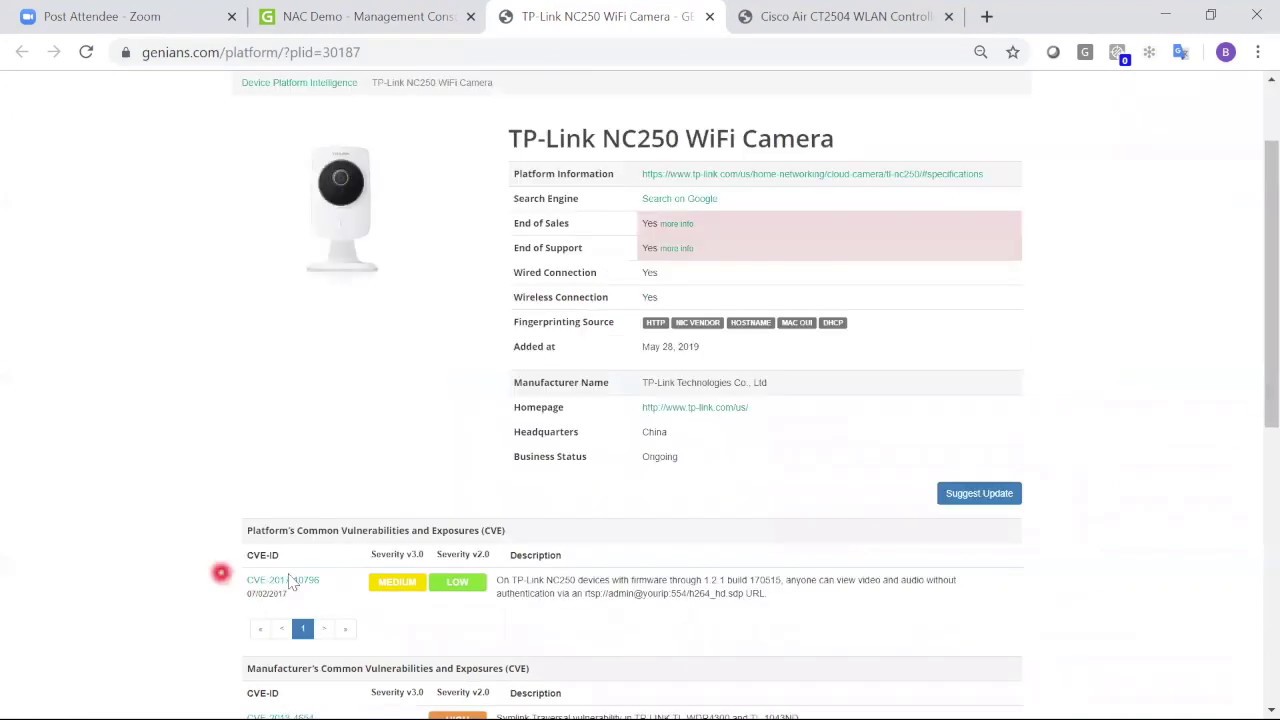Open the purple B profile avatar
Screen dimensions: 1280x720
click(1225, 52)
